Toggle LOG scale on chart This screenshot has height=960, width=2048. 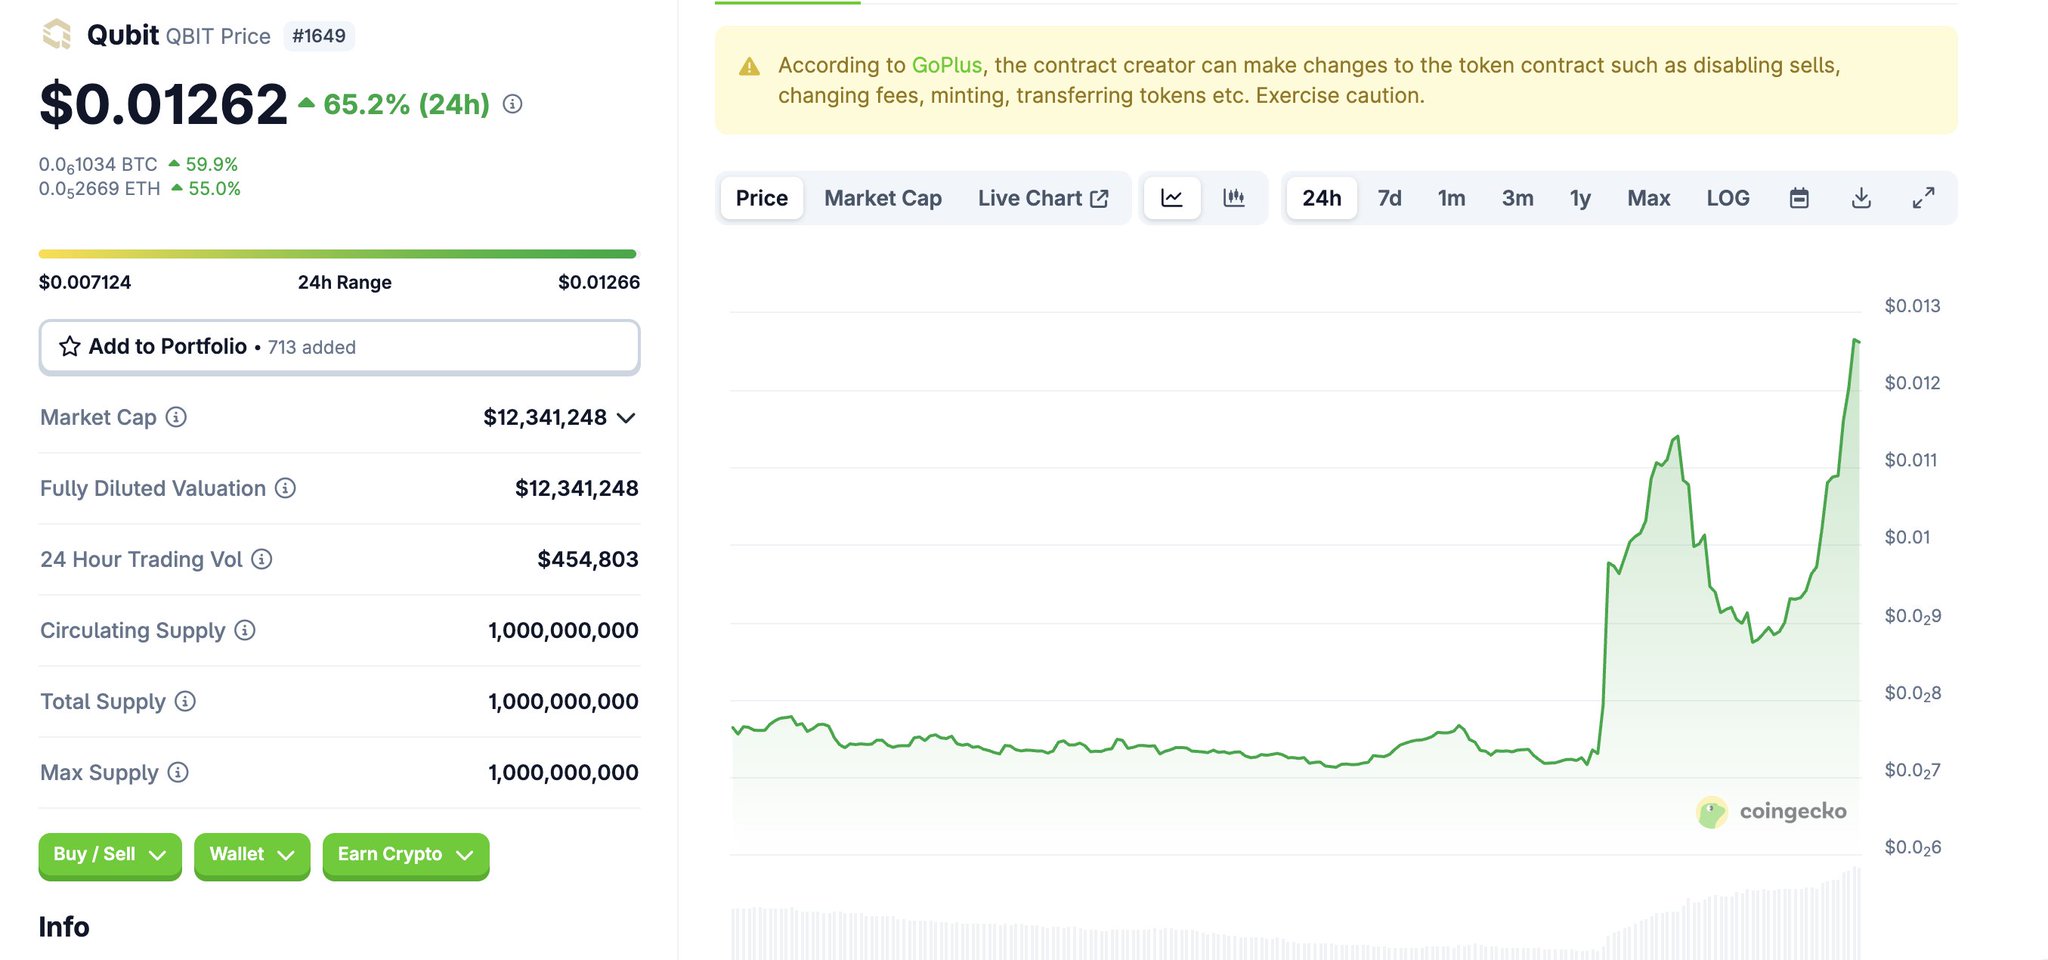(1727, 198)
